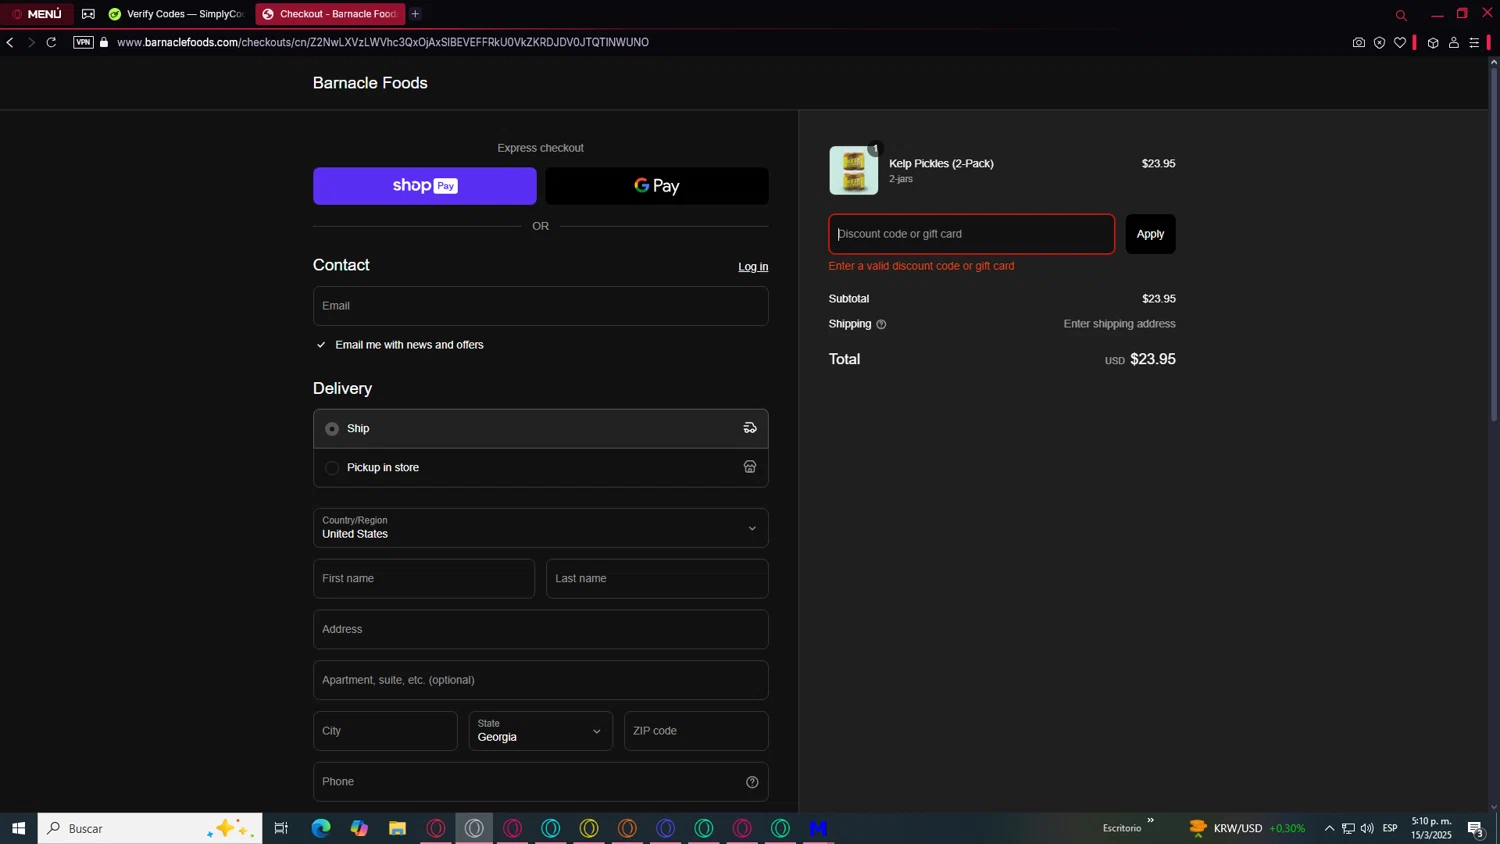Open the Opera MENÚ button
This screenshot has width=1500, height=844.
[37, 14]
